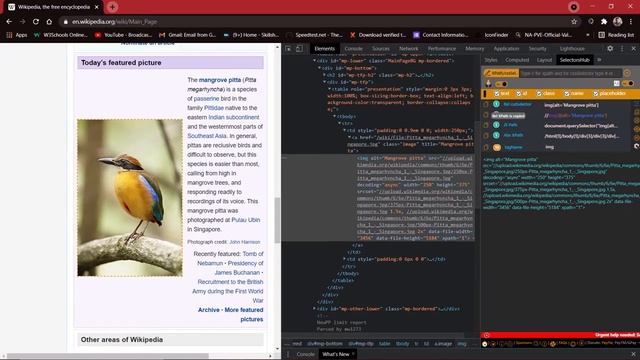Activate the DevTools inspect element picker icon
This screenshot has height=360, width=640.
pyautogui.click(x=289, y=49)
